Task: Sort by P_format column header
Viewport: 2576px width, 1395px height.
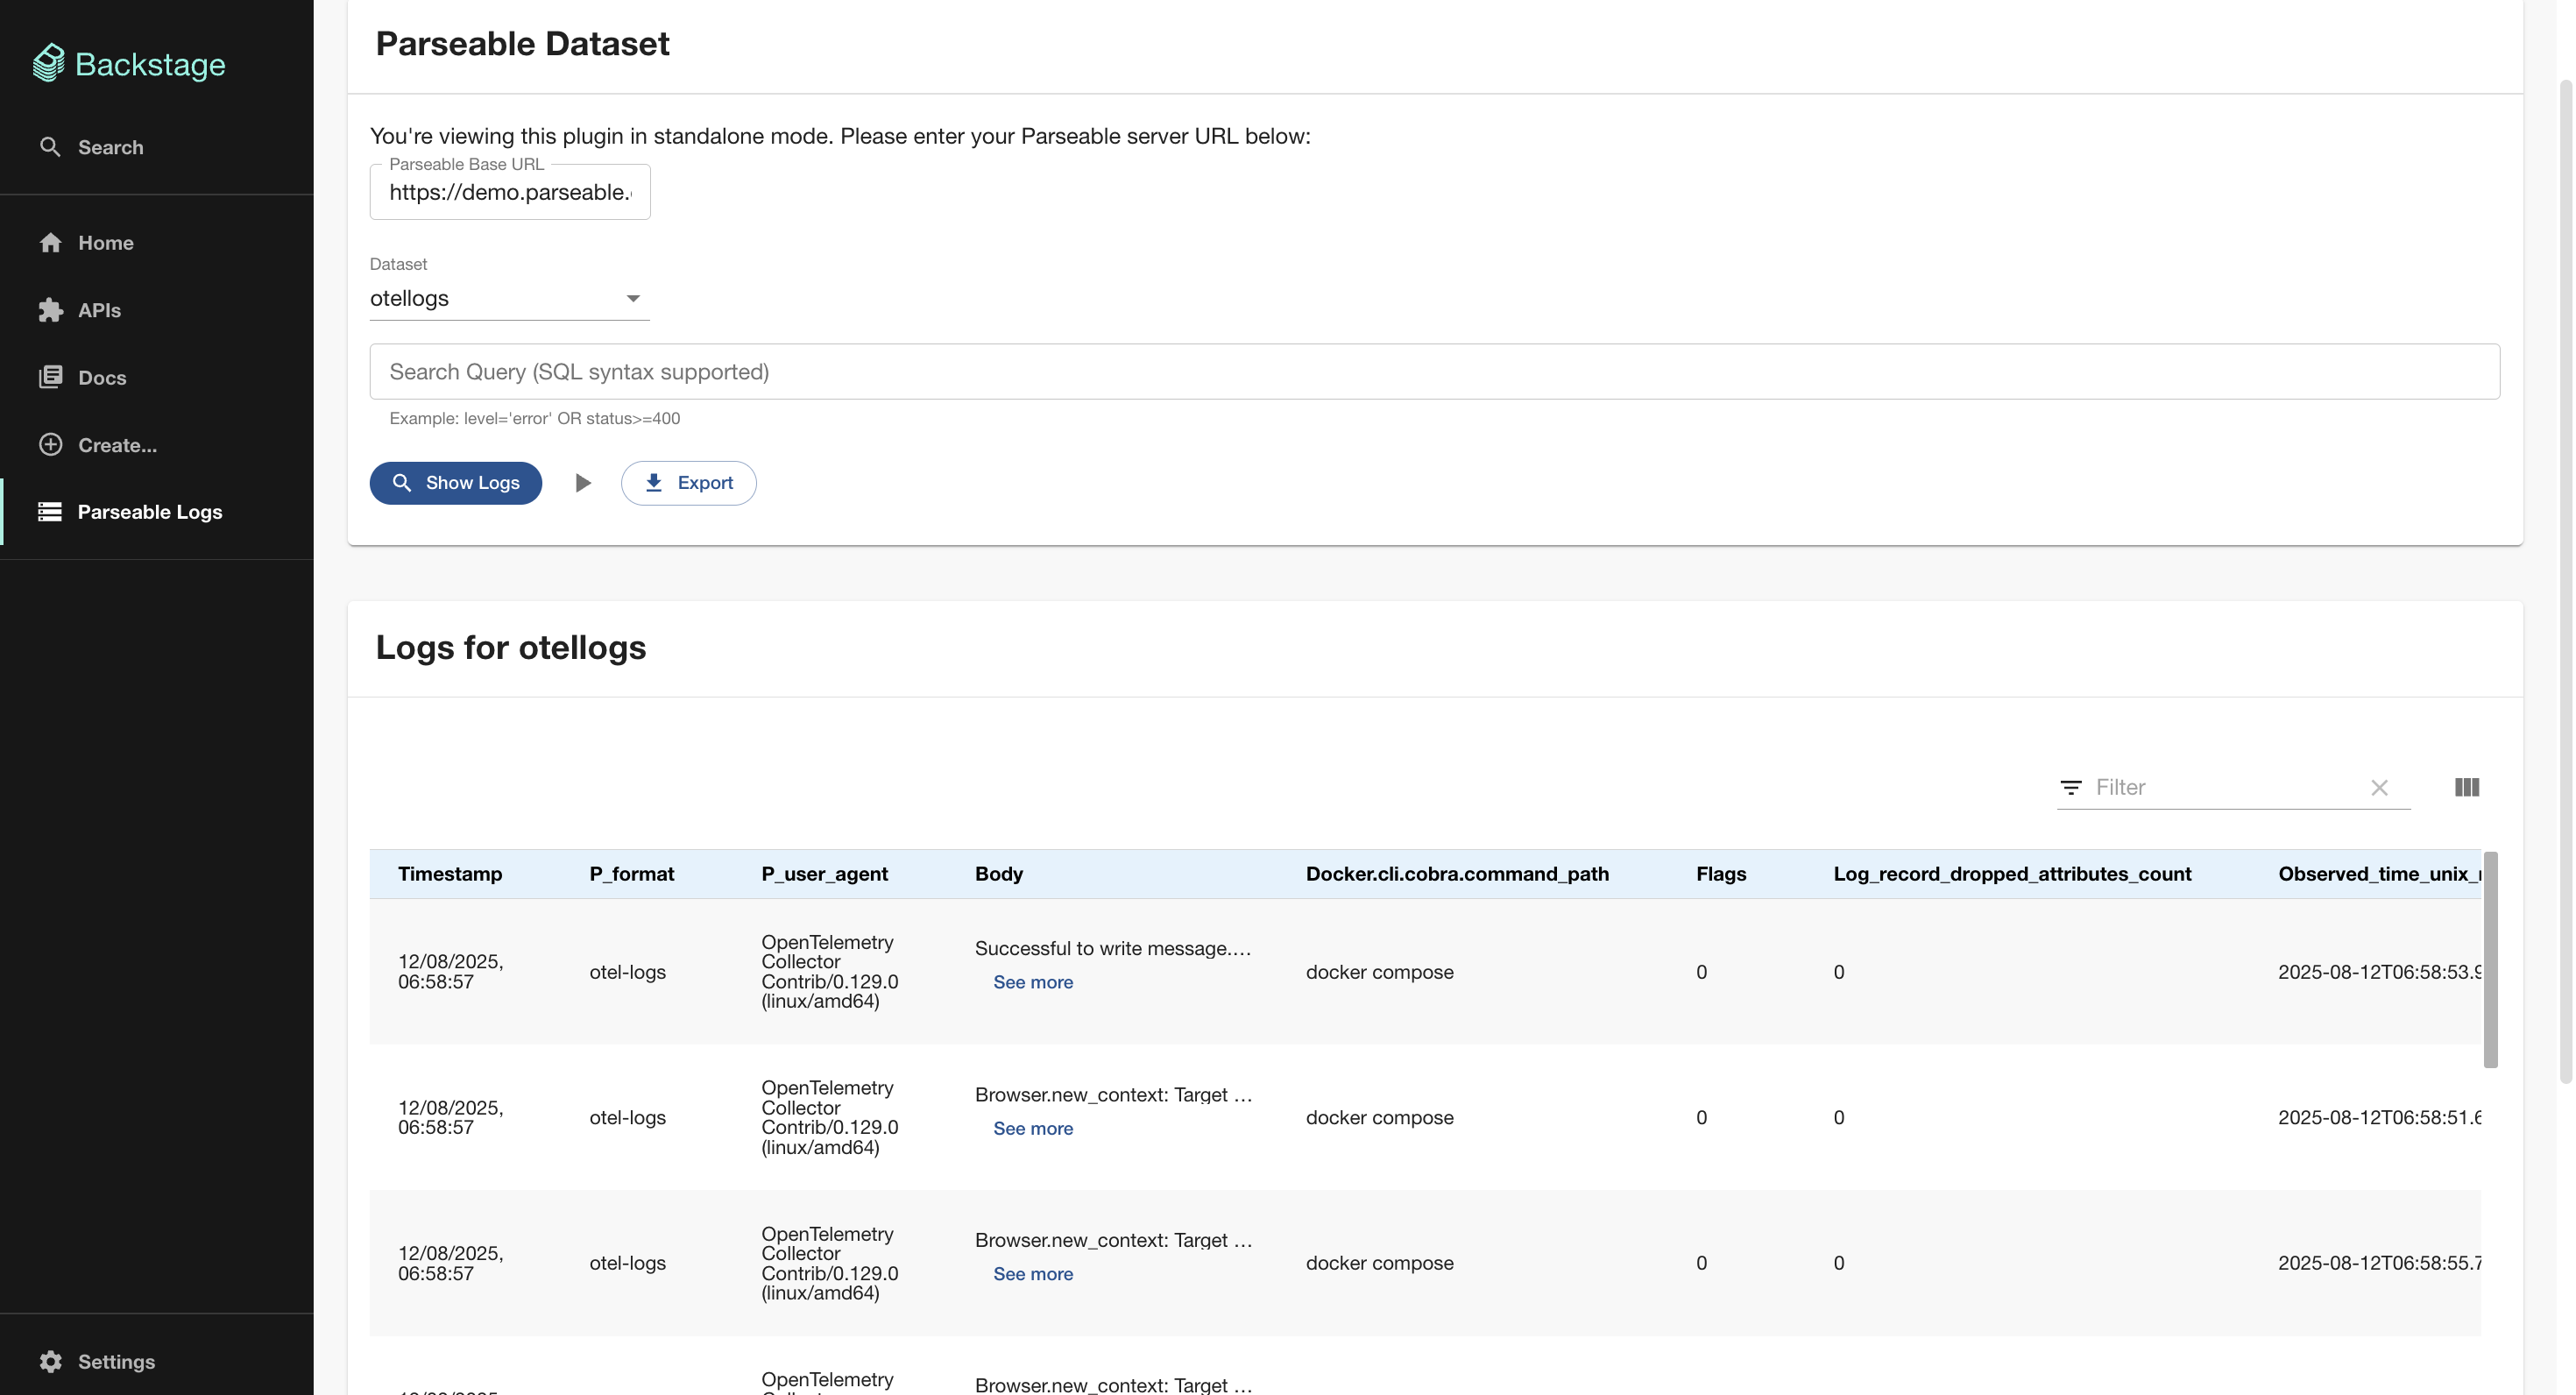Action: pos(632,874)
